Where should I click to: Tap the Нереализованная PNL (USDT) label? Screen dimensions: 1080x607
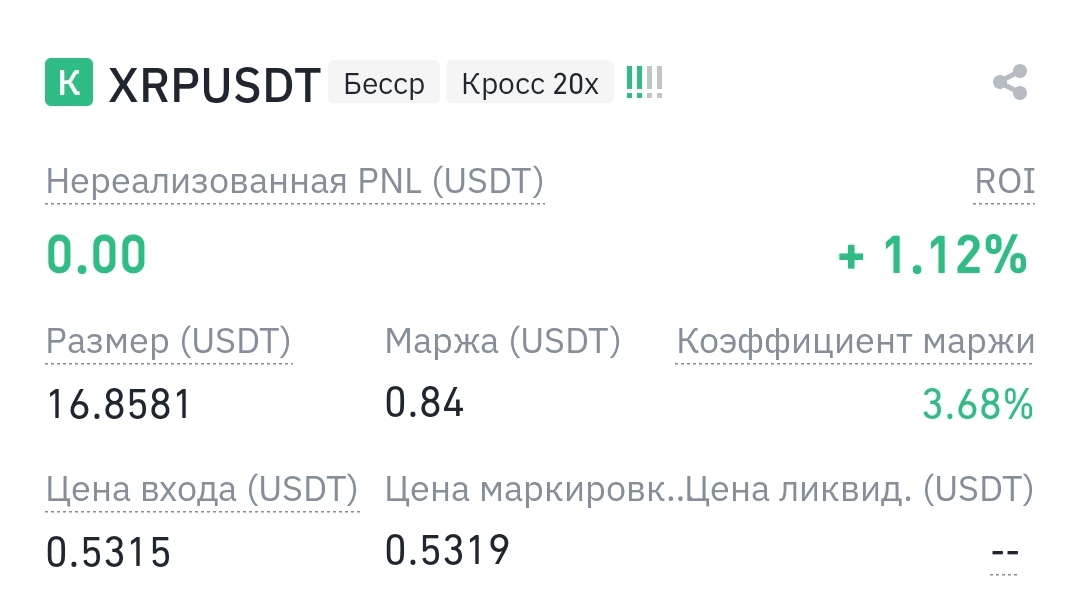point(295,182)
